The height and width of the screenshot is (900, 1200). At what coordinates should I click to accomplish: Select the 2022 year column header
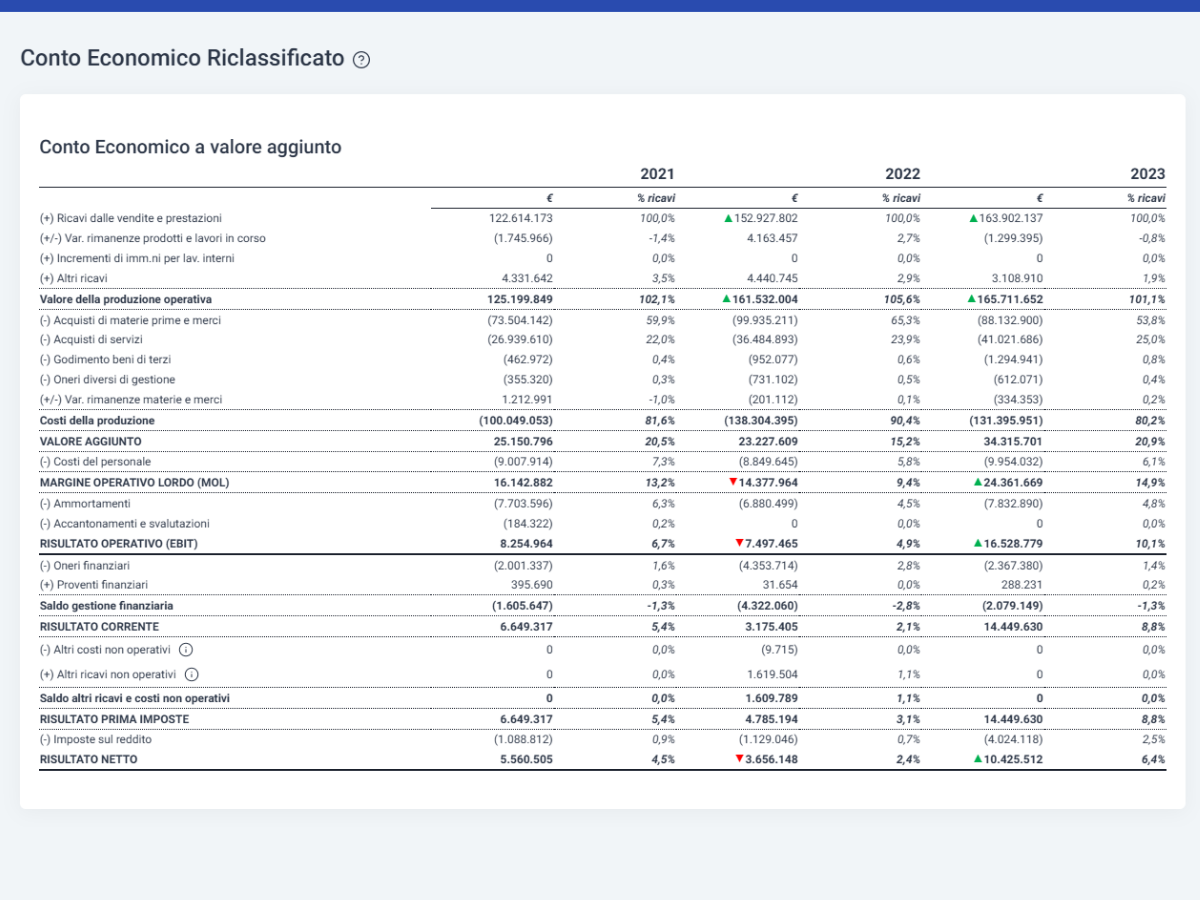tap(902, 173)
